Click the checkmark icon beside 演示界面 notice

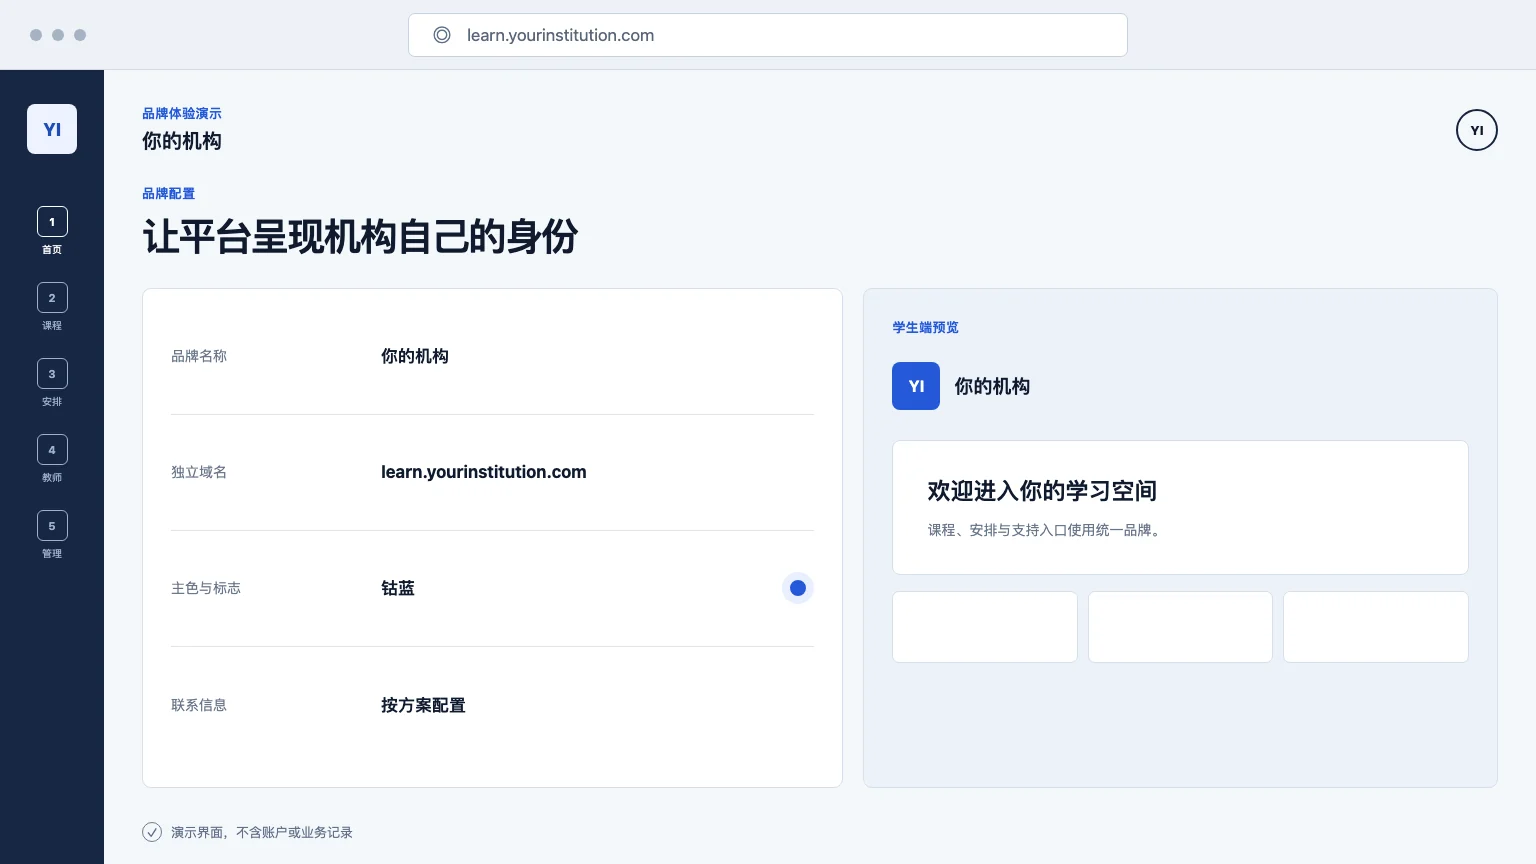coord(152,832)
